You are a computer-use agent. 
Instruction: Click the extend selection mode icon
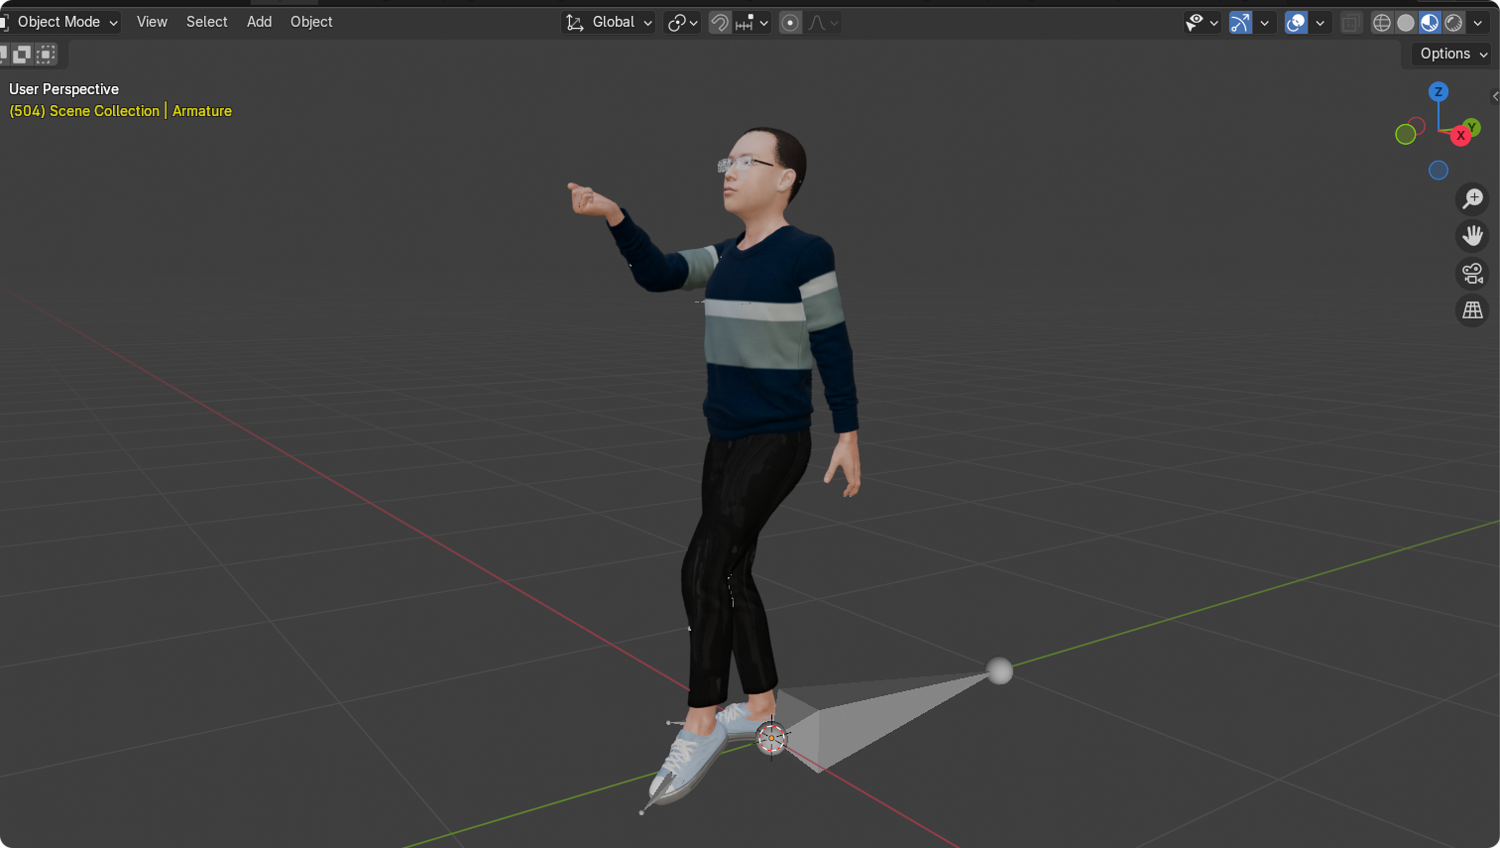pos(22,54)
